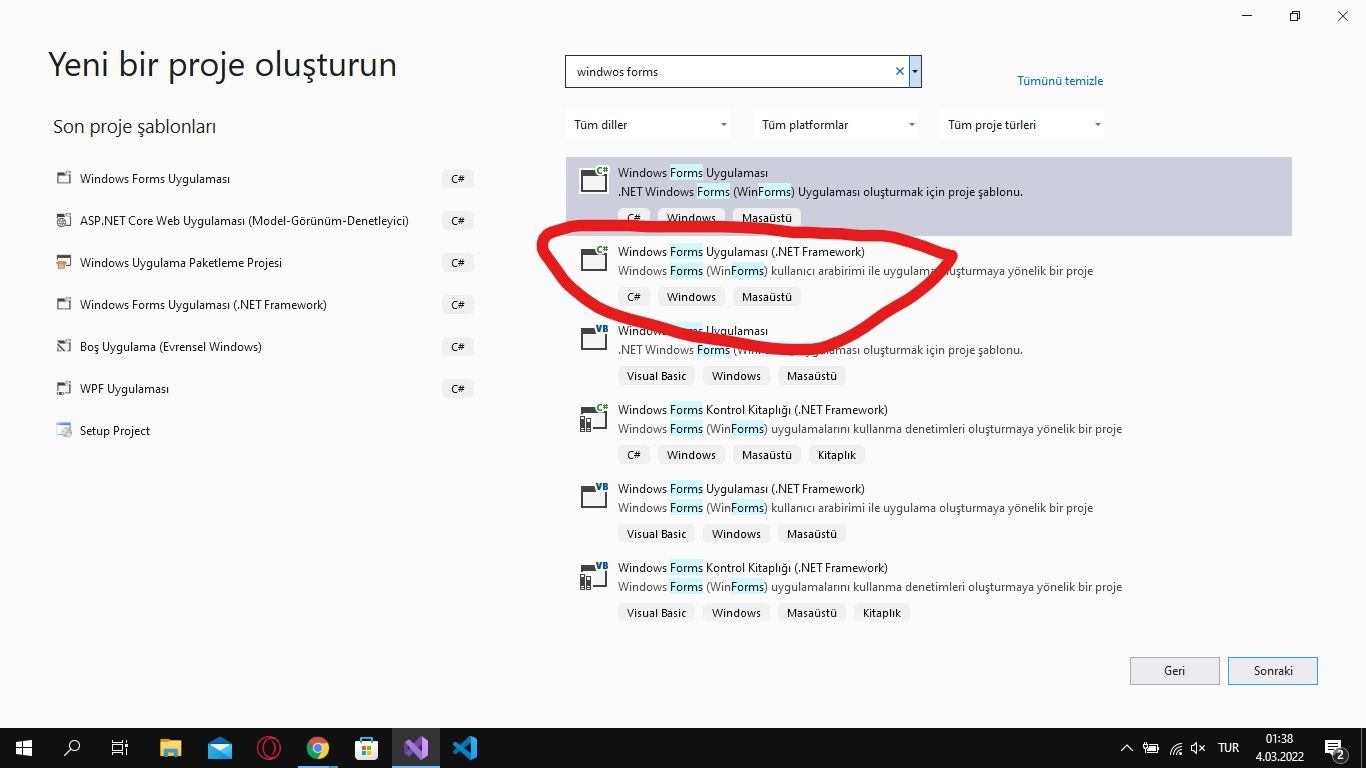
Task: Click the Tümünü temizle link
Action: click(1060, 81)
